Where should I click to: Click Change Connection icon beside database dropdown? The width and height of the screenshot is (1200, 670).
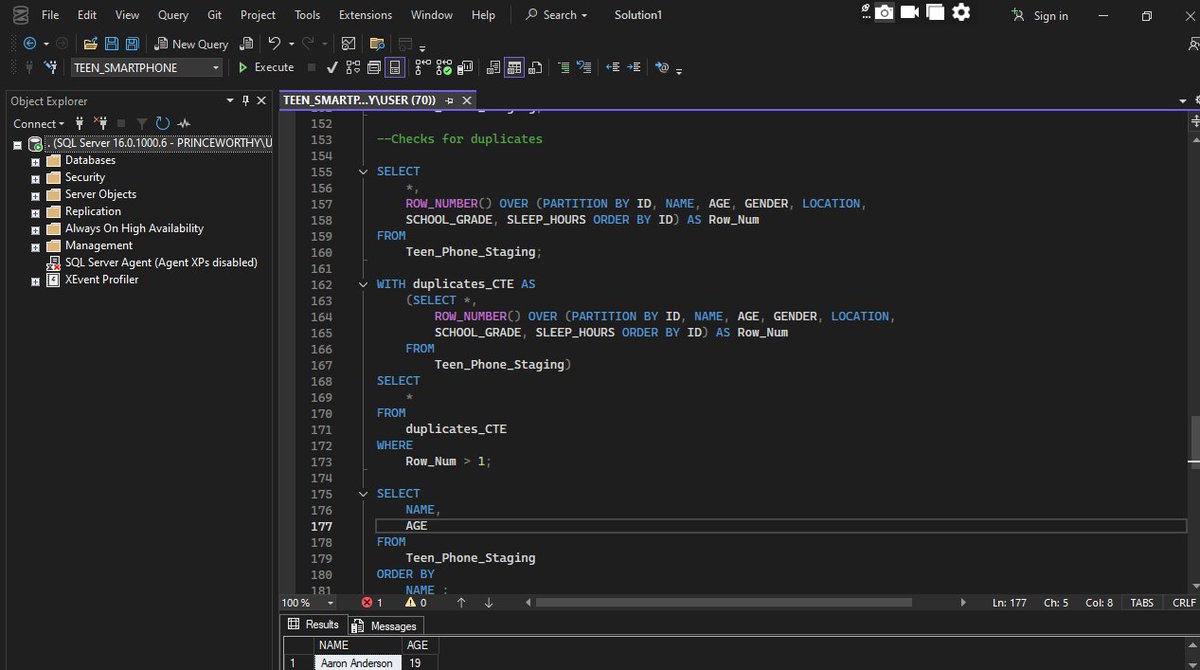50,67
